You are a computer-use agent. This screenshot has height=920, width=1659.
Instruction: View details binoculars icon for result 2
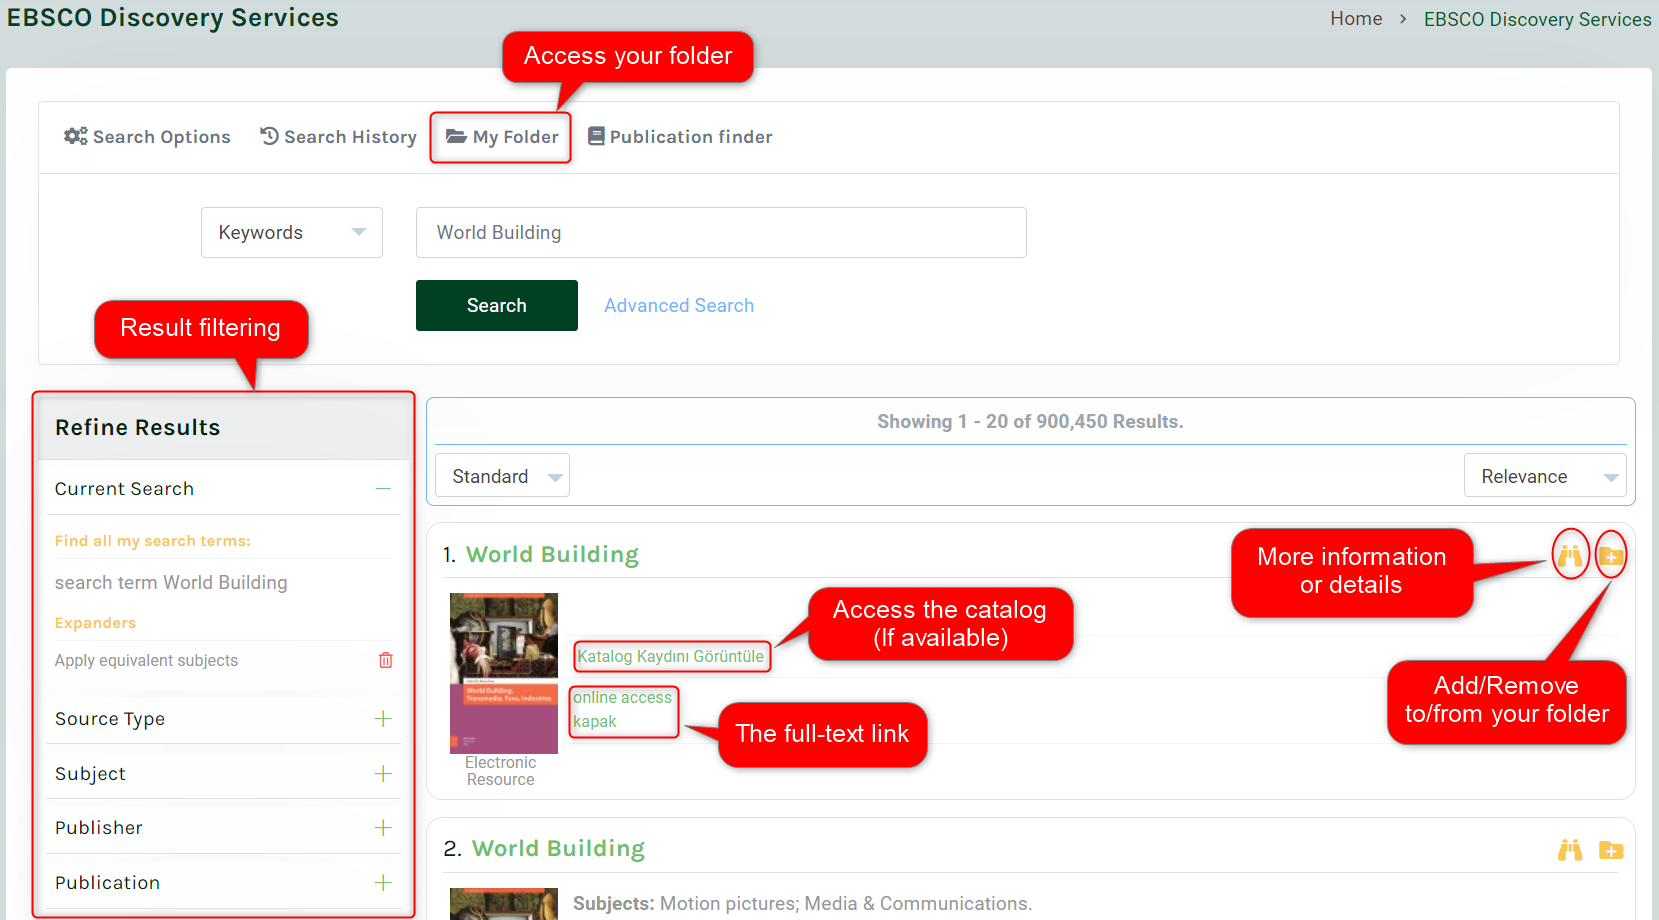pos(1570,850)
